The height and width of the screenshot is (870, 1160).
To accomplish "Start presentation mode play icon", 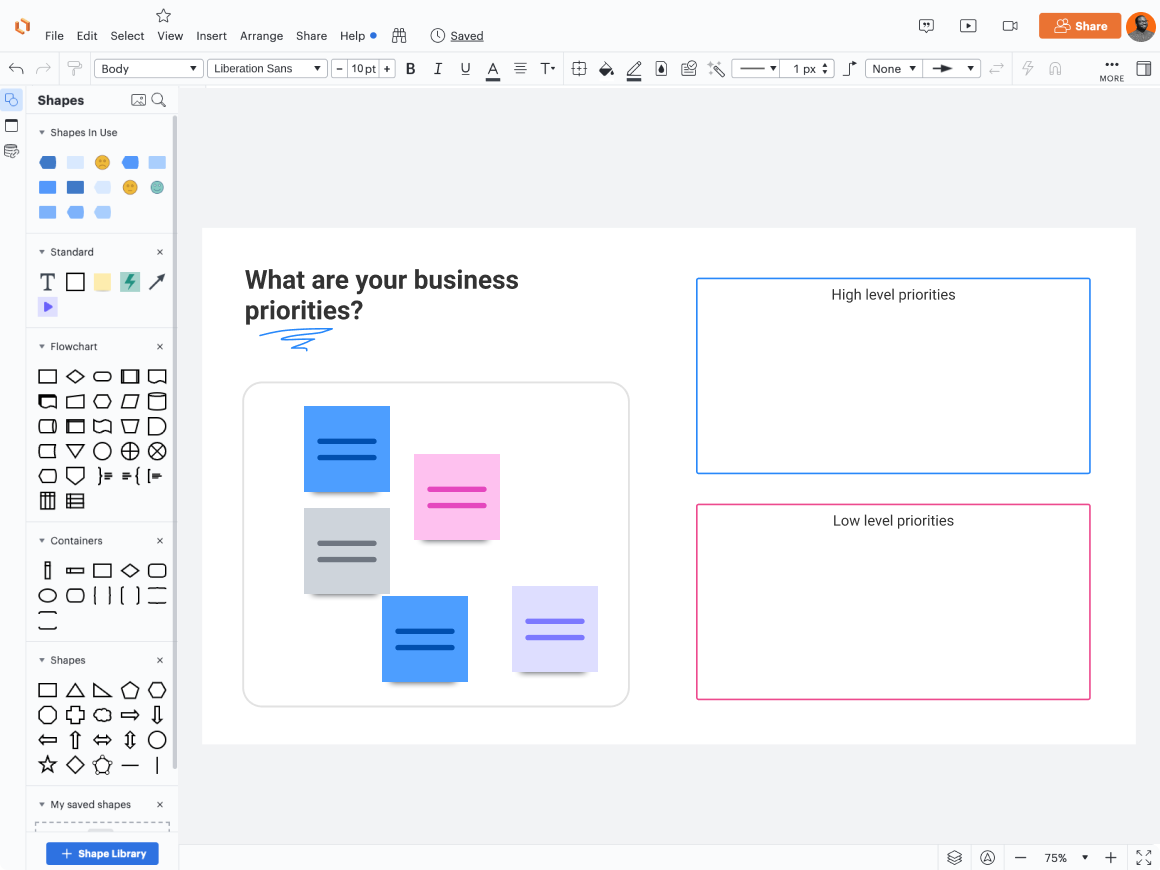I will click(x=968, y=26).
